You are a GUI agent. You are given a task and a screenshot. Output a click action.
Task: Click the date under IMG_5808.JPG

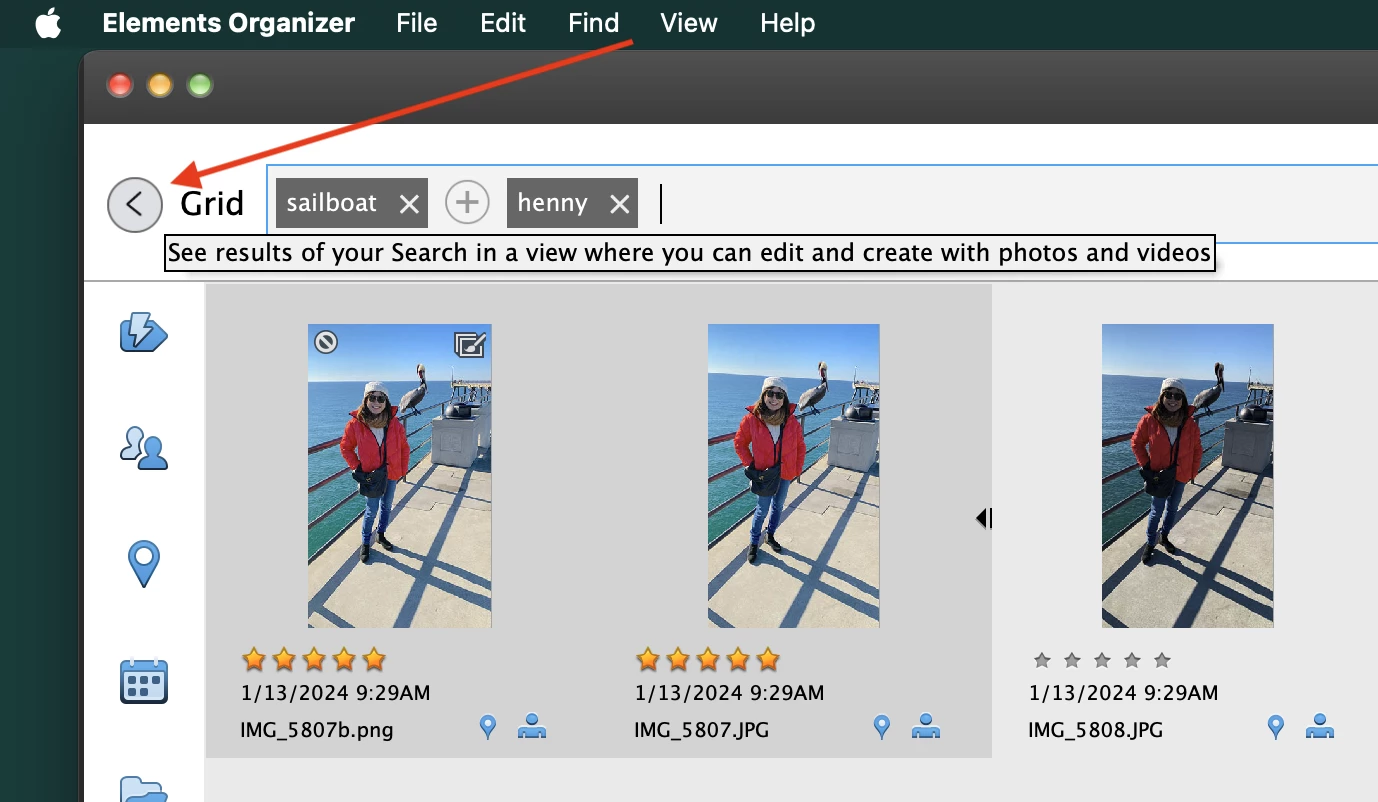coord(1124,692)
